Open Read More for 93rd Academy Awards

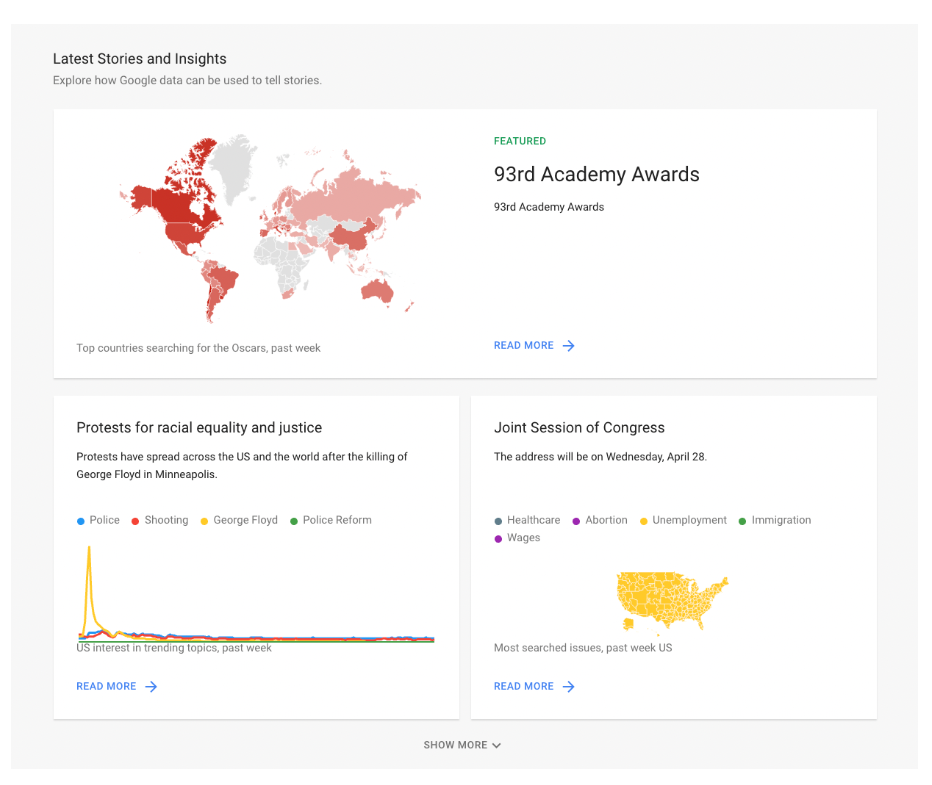523,346
